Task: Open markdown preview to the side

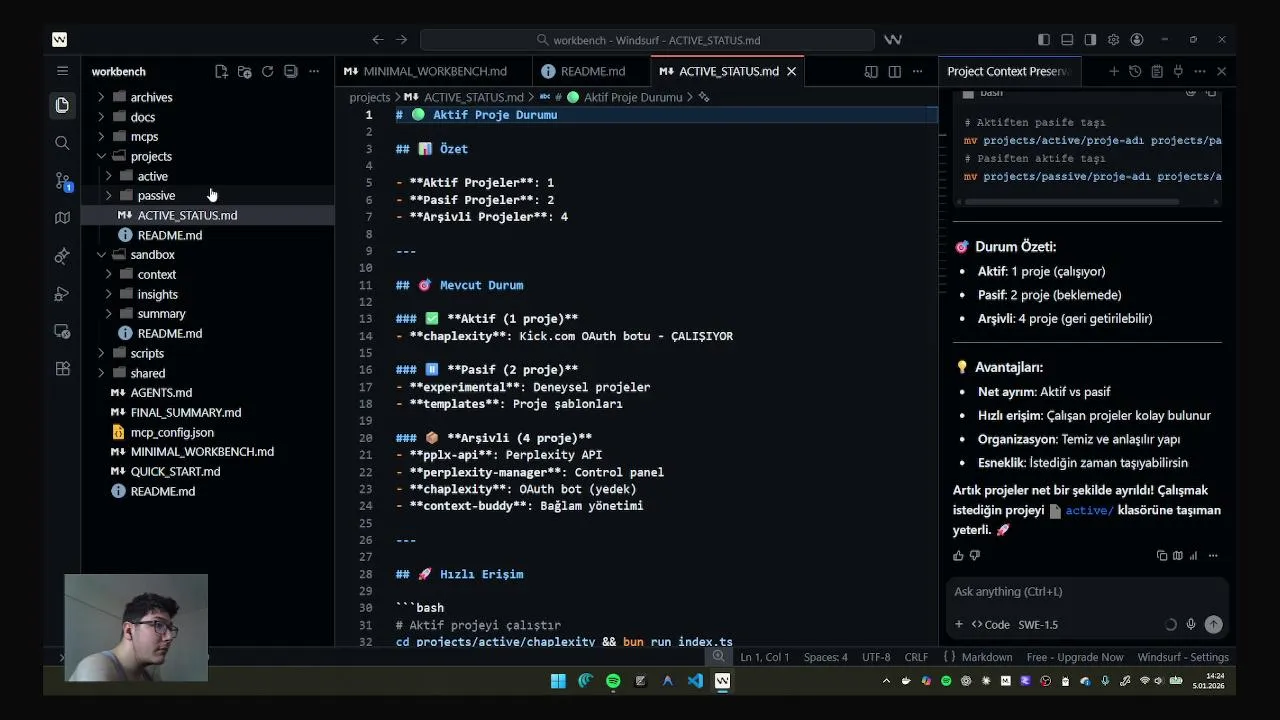Action: (871, 72)
